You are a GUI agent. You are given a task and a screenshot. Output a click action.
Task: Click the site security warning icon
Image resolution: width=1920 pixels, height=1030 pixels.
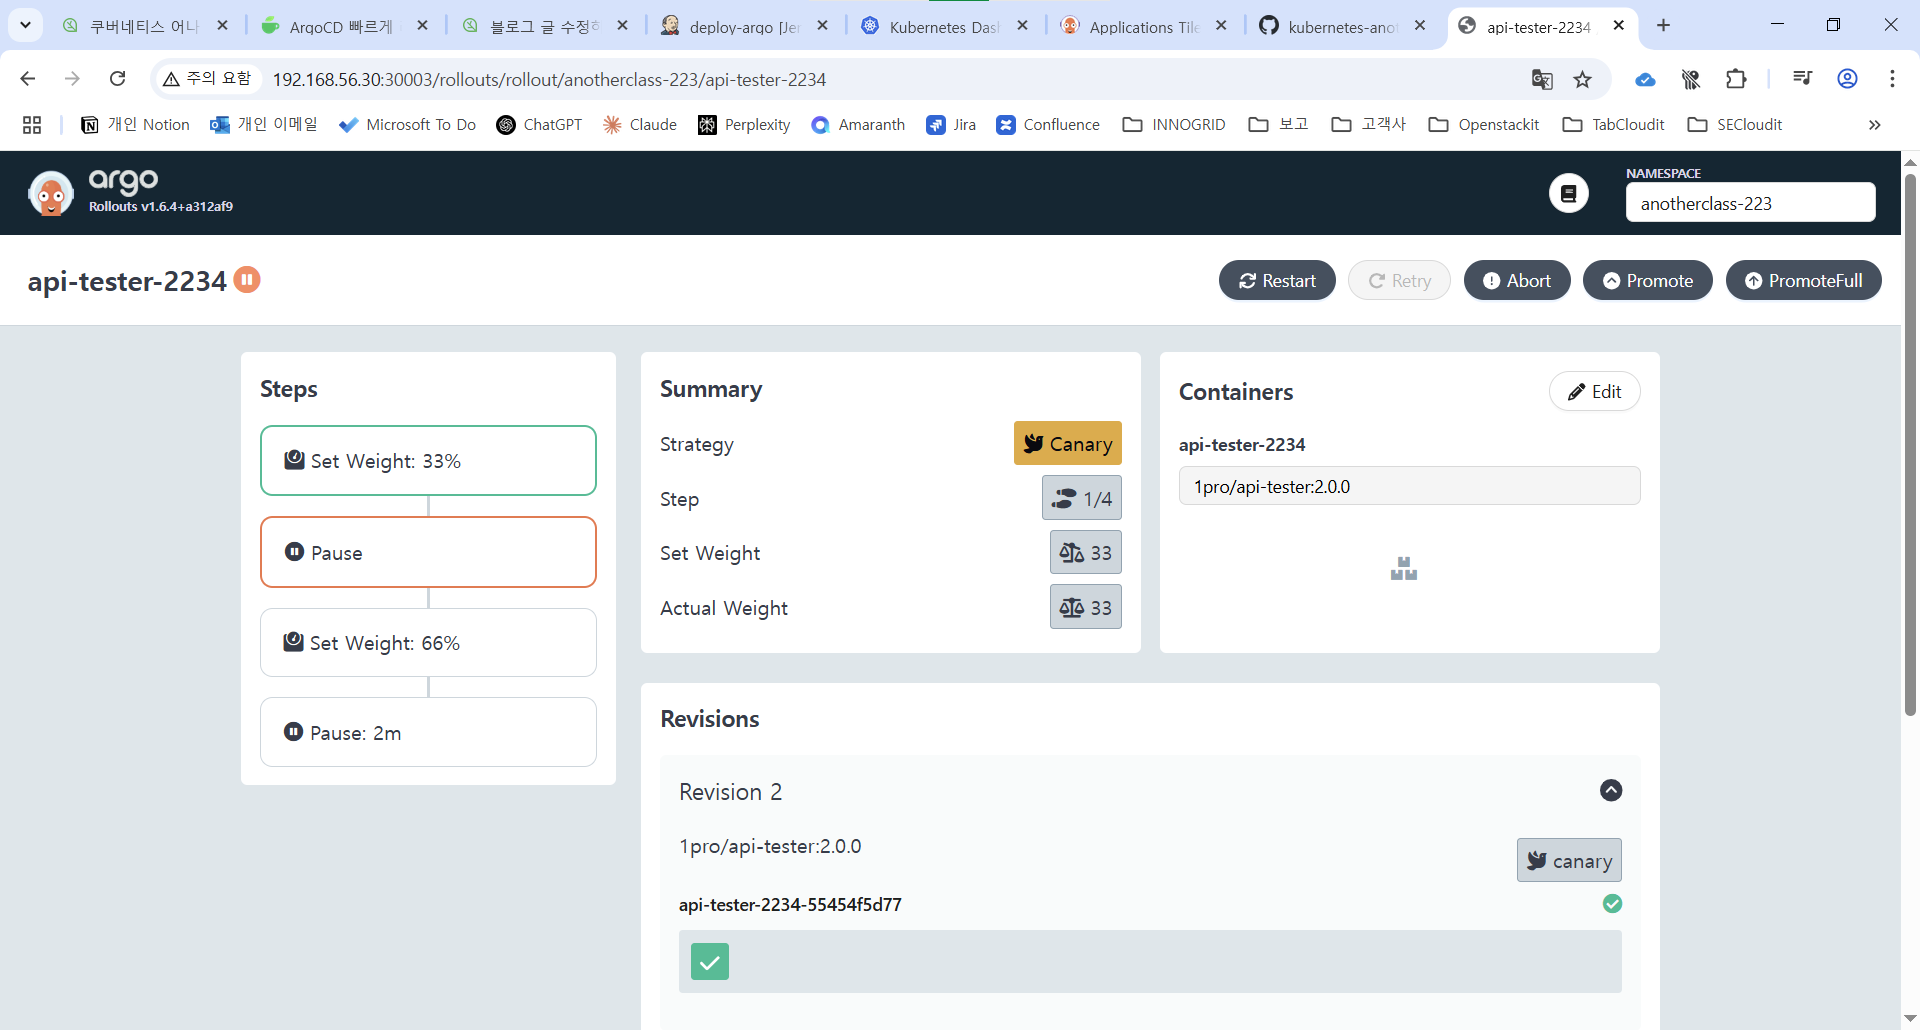coord(171,79)
